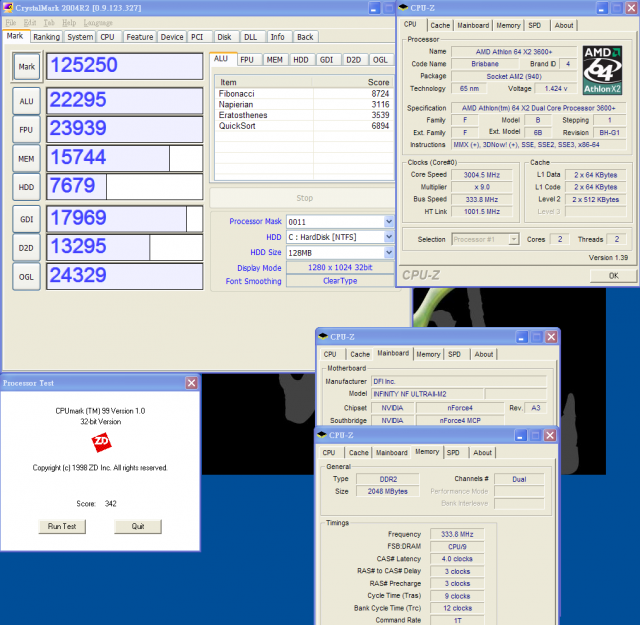The image size is (640, 625).
Task: Run the GDI benchmark button
Action: pyautogui.click(x=27, y=219)
